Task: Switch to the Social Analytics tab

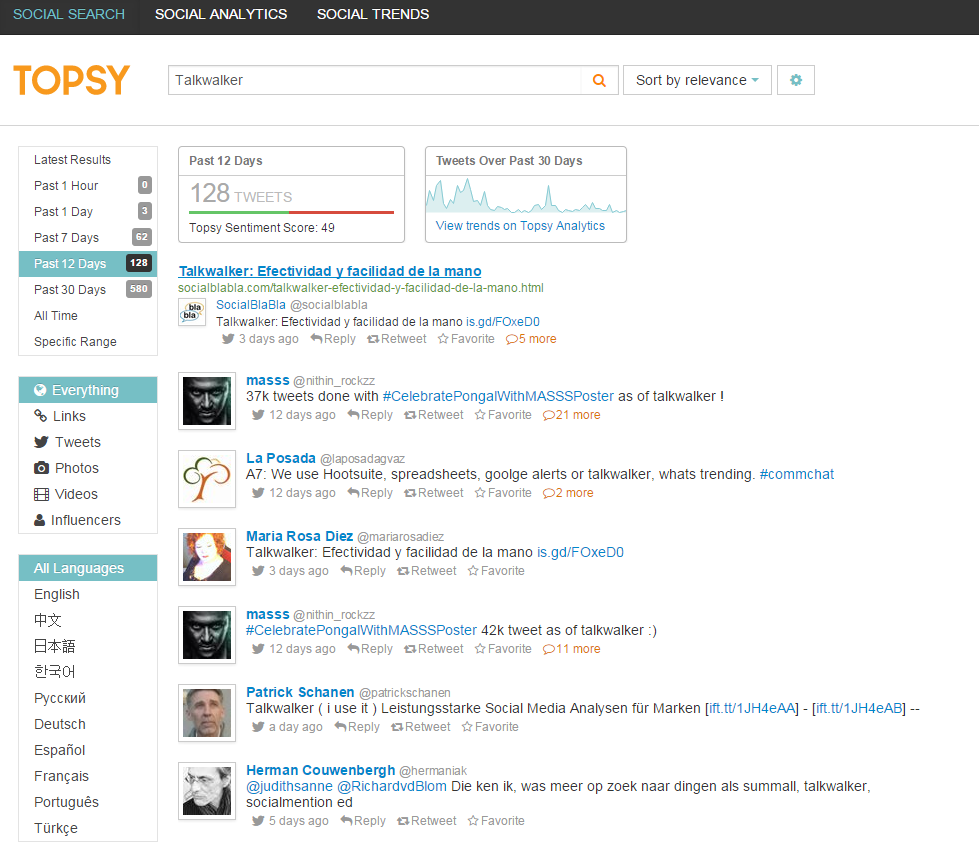Action: (221, 14)
